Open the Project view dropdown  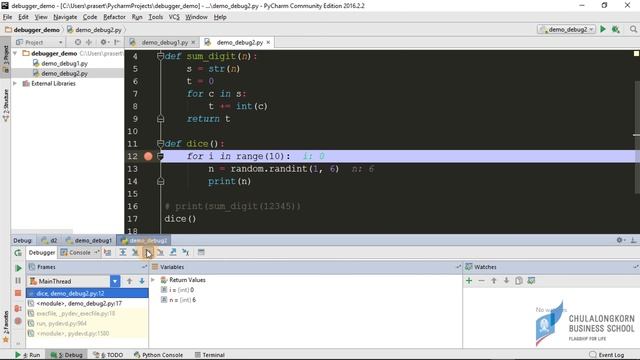(x=39, y=42)
